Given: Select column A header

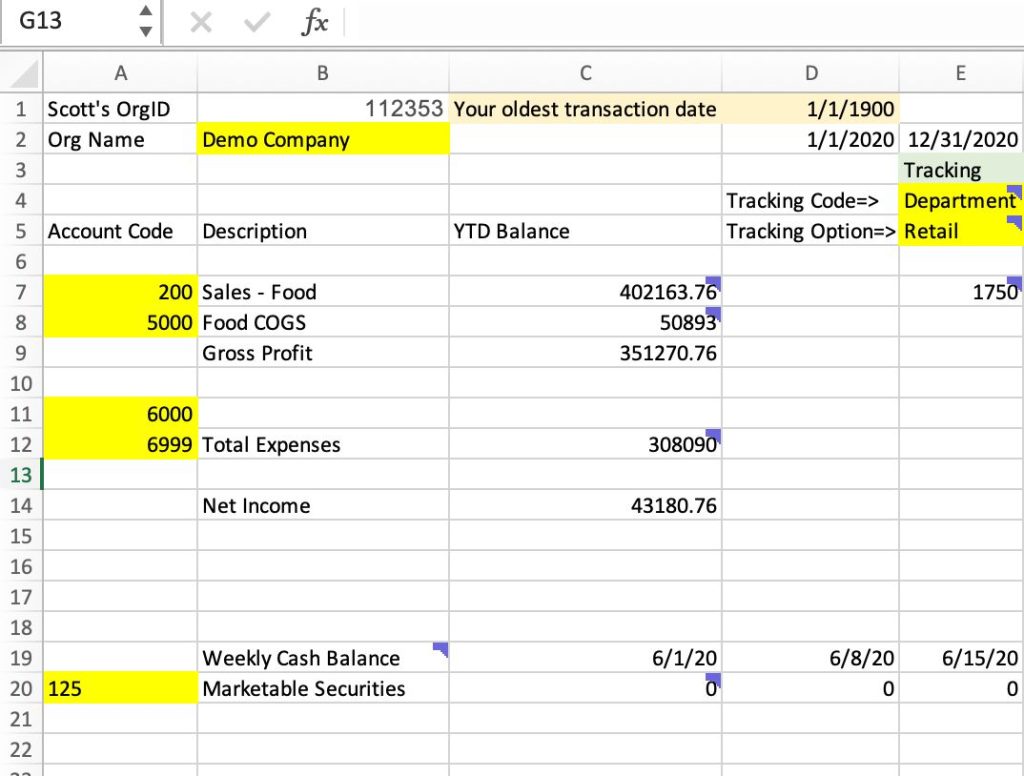Looking at the screenshot, I should click(121, 72).
